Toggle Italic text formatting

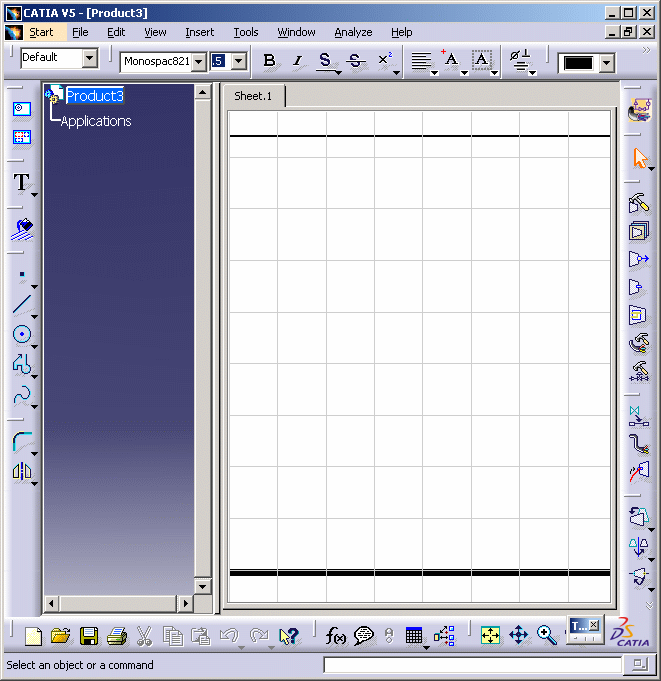coord(297,61)
